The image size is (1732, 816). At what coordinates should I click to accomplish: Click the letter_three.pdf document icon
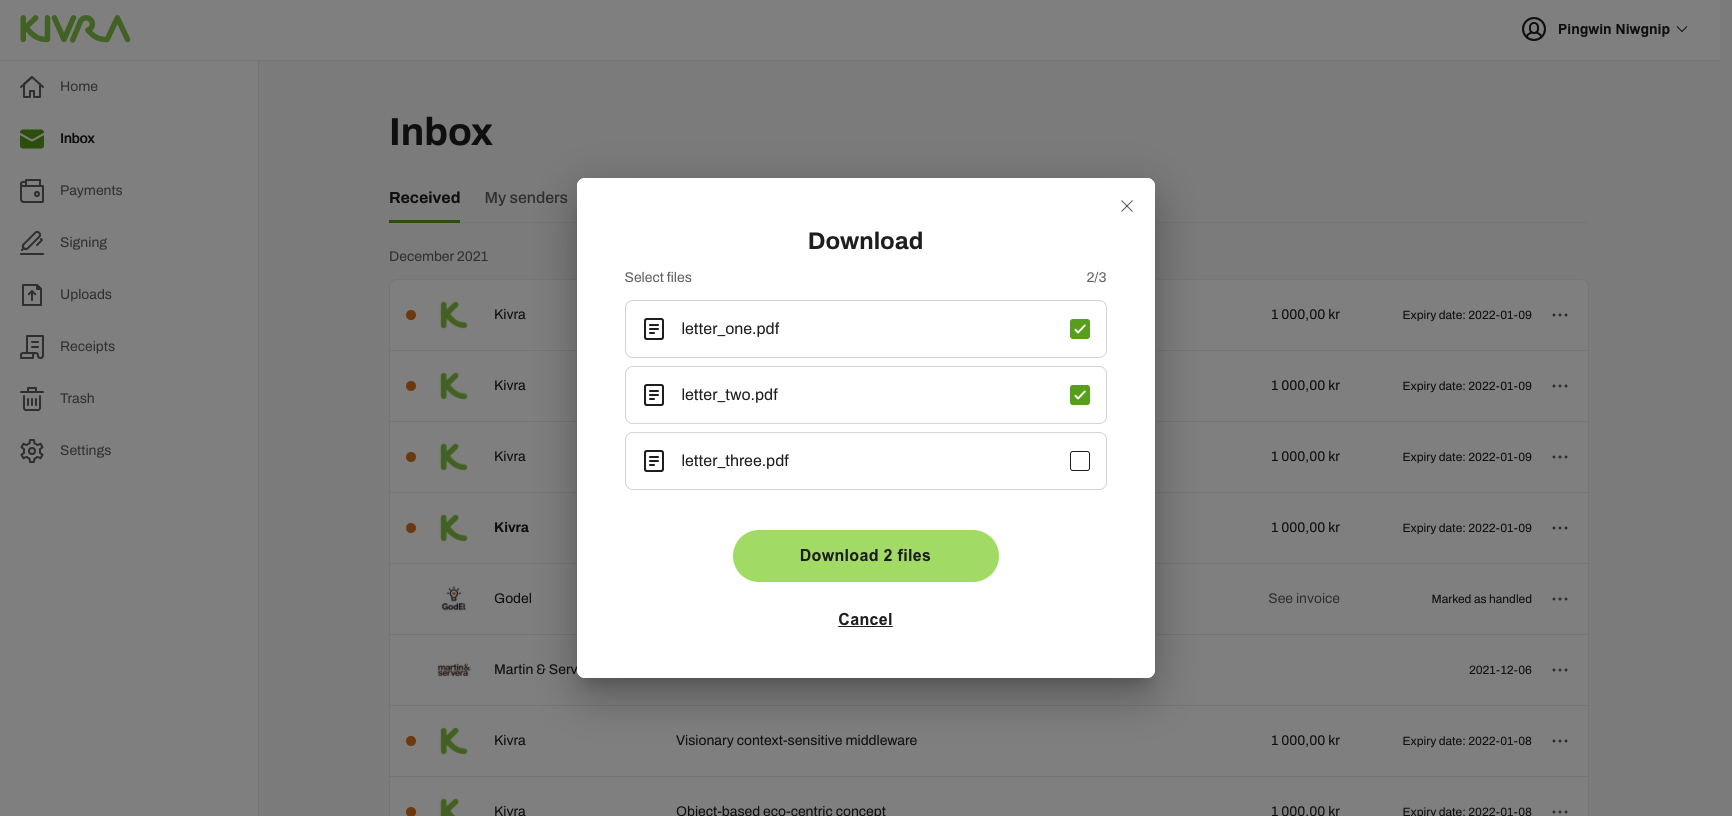654,461
